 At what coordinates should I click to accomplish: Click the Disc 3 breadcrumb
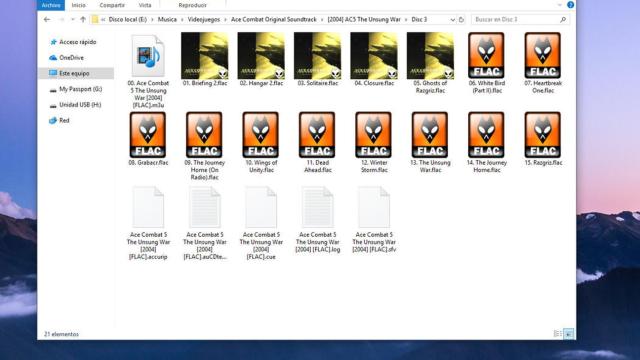[419, 19]
